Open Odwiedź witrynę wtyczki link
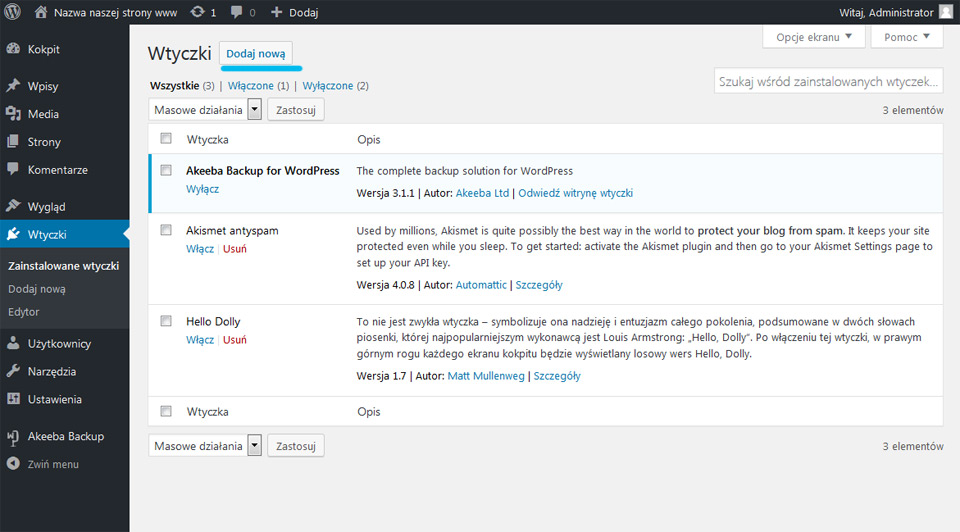Image resolution: width=960 pixels, height=532 pixels. coord(576,193)
